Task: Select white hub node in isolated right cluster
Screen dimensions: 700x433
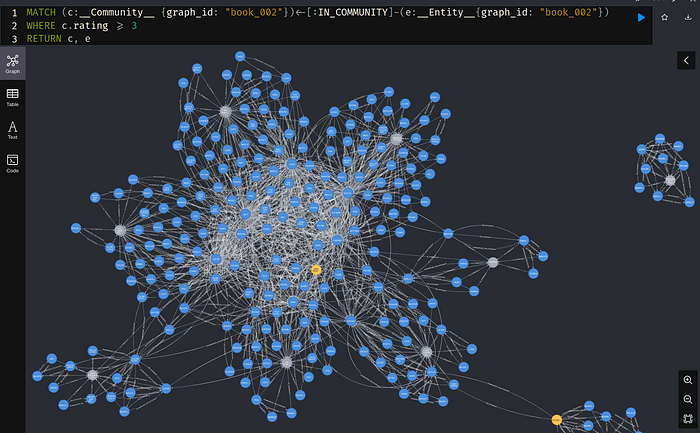Action: click(670, 180)
